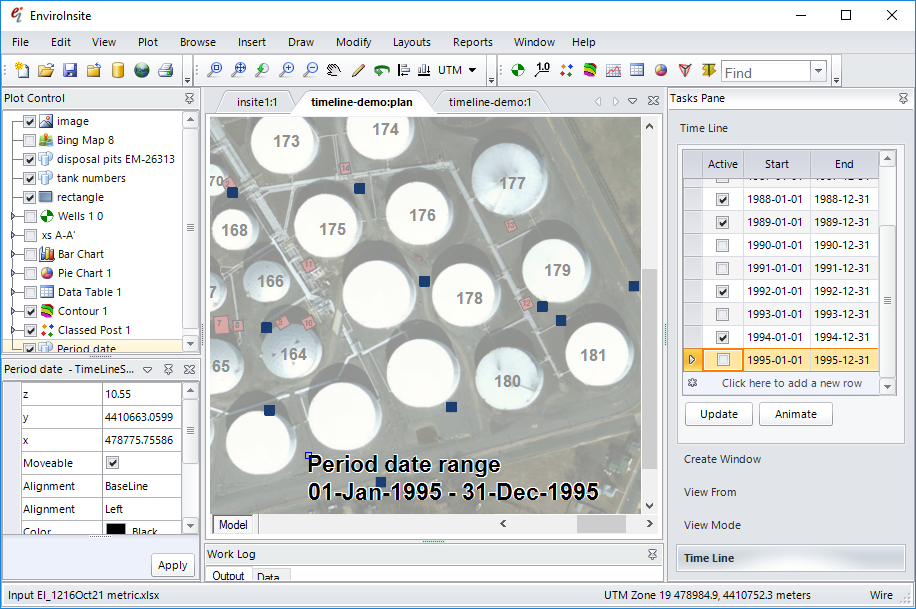Uncheck the Moveable property checkbox
Image resolution: width=916 pixels, height=609 pixels.
112,463
